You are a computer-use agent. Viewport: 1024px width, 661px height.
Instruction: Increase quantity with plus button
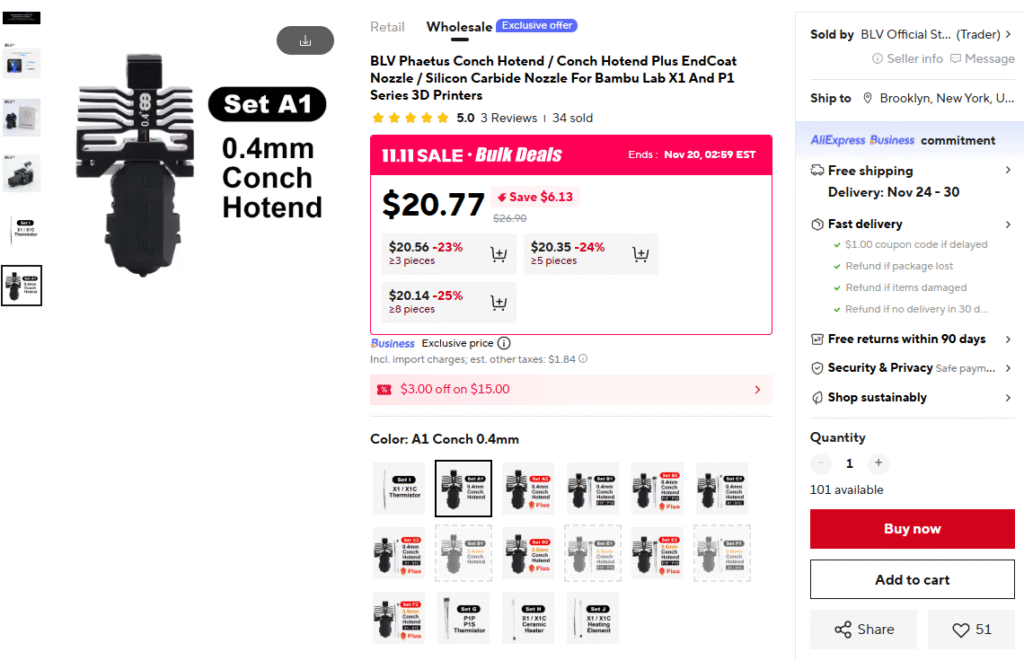click(878, 463)
